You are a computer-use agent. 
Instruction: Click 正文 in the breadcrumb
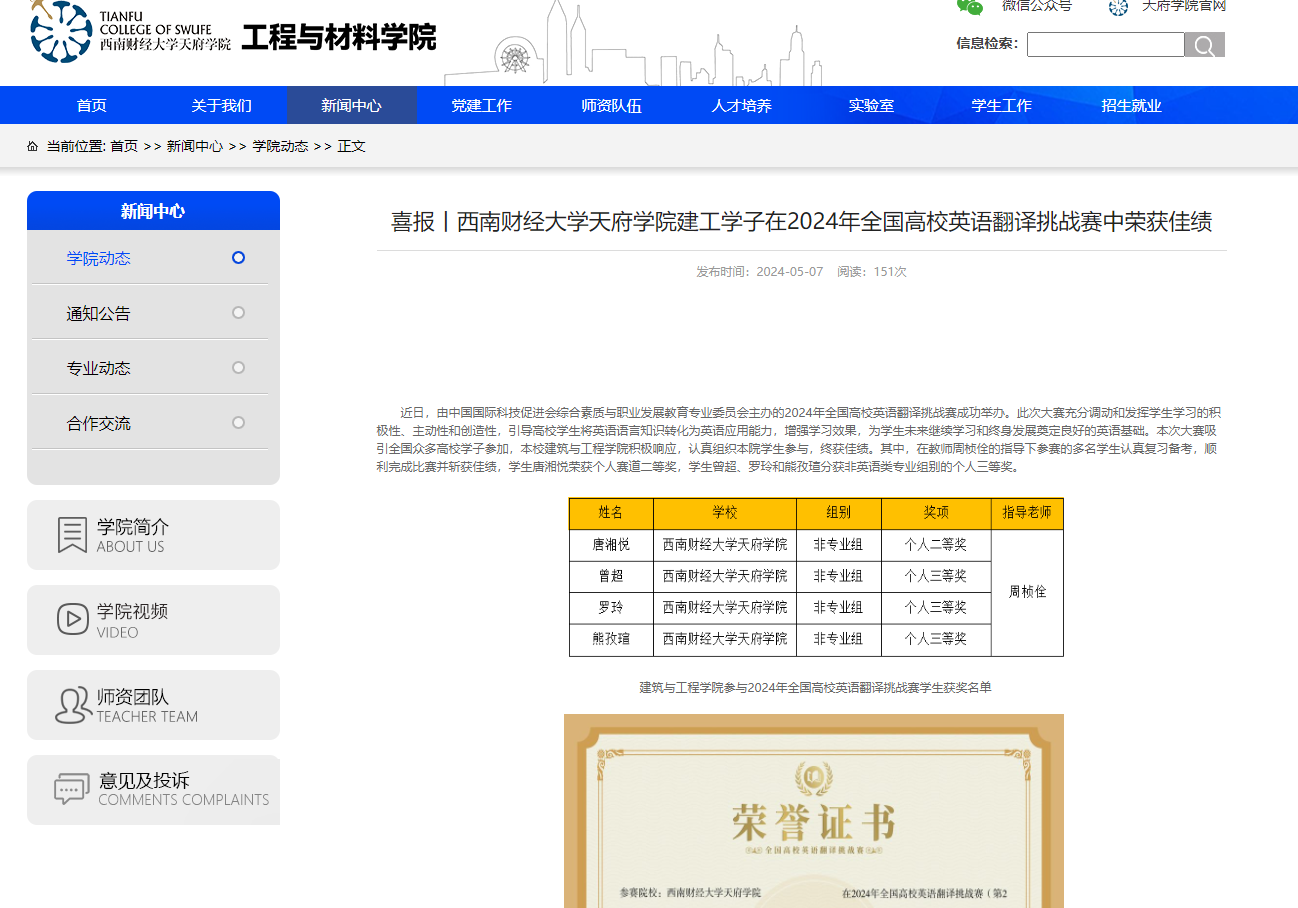(352, 146)
